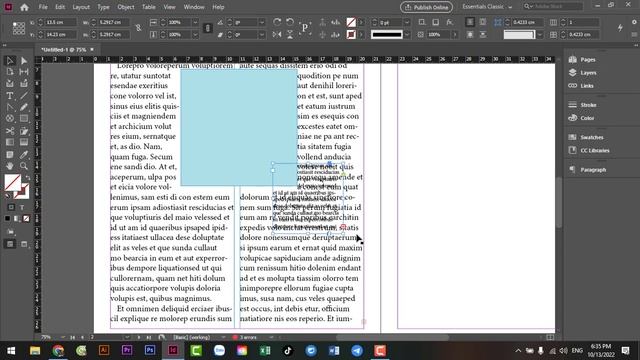Select the Gap tool
Screen dimensions: 640x360
click(24, 72)
